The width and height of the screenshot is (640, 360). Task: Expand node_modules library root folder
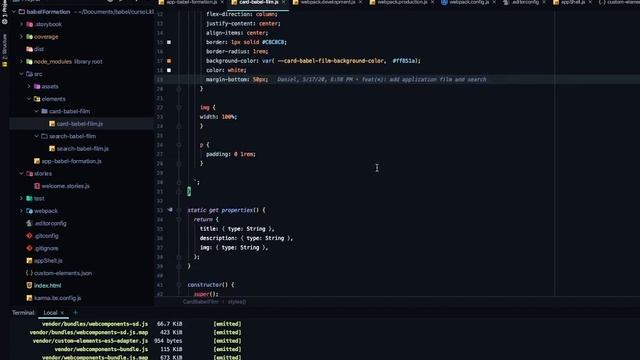(x=21, y=62)
